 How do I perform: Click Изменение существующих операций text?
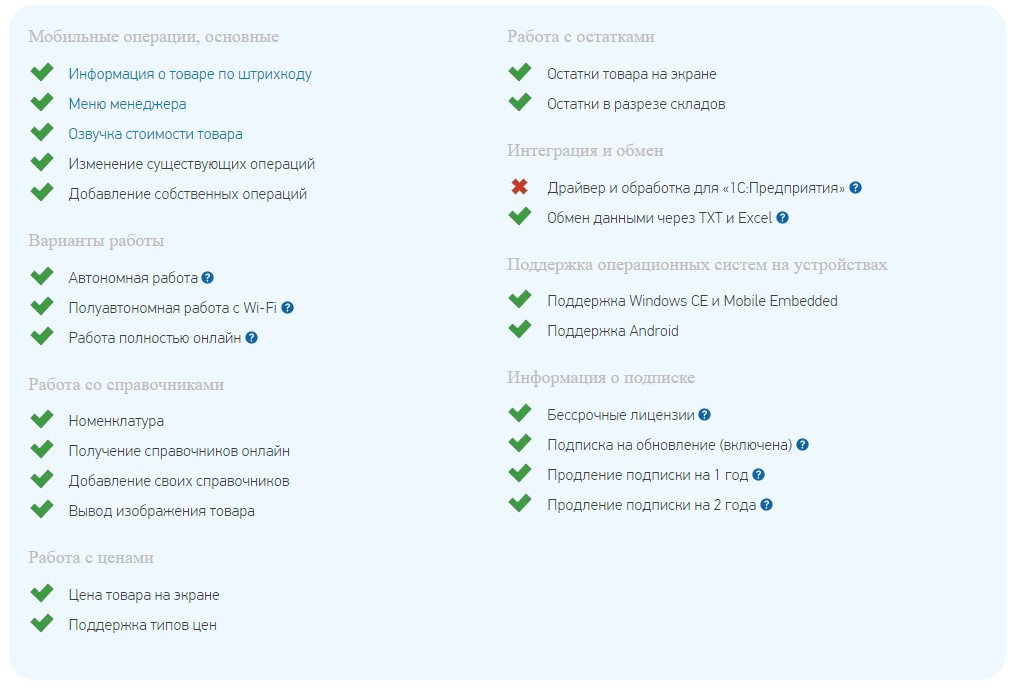tap(192, 164)
